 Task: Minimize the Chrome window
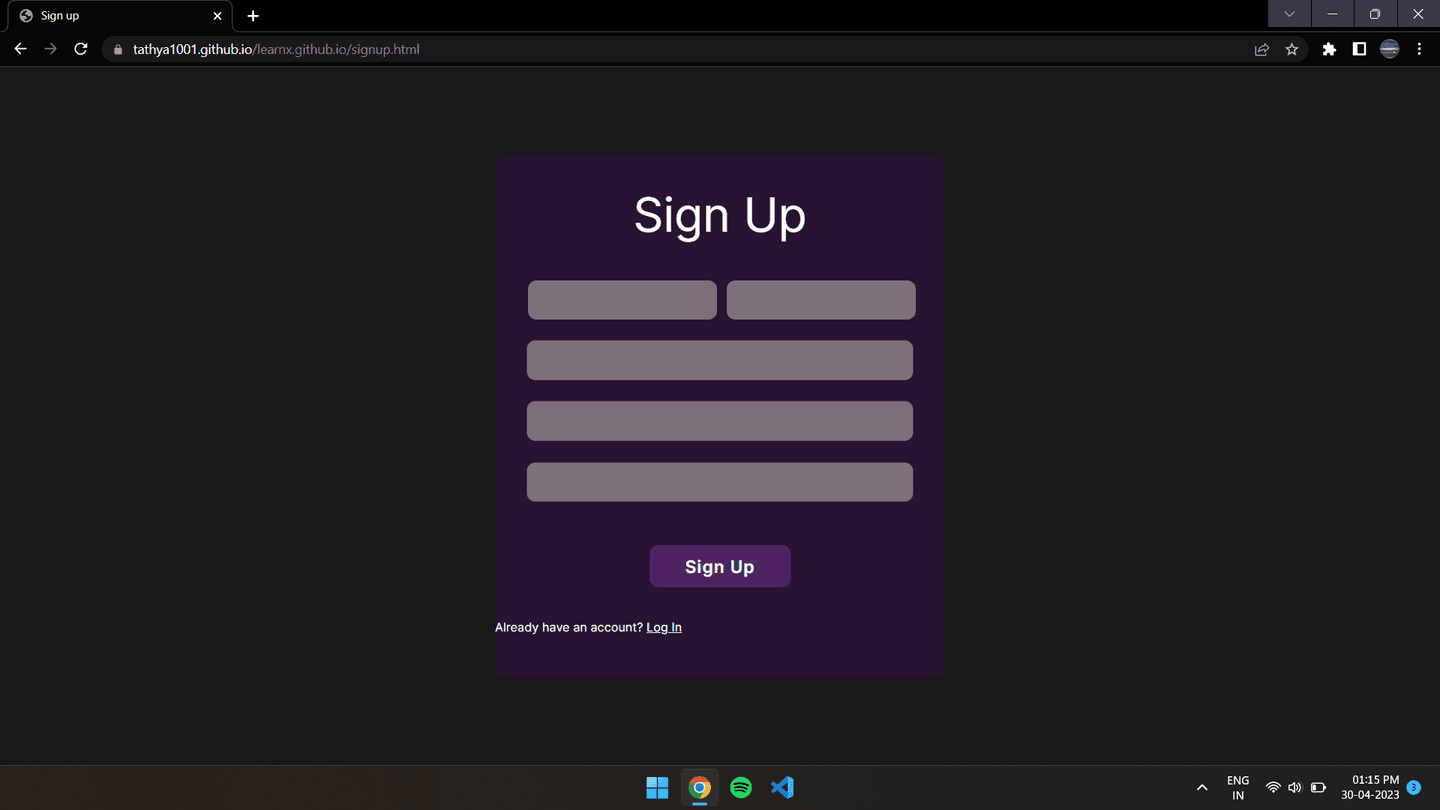tap(1332, 14)
